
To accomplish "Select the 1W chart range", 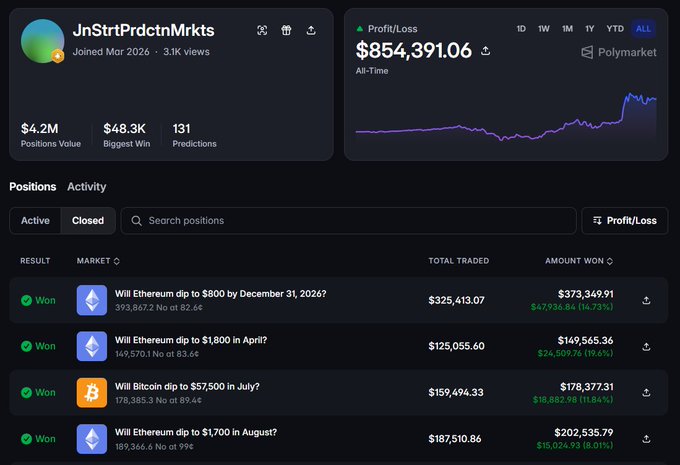I will (x=544, y=29).
